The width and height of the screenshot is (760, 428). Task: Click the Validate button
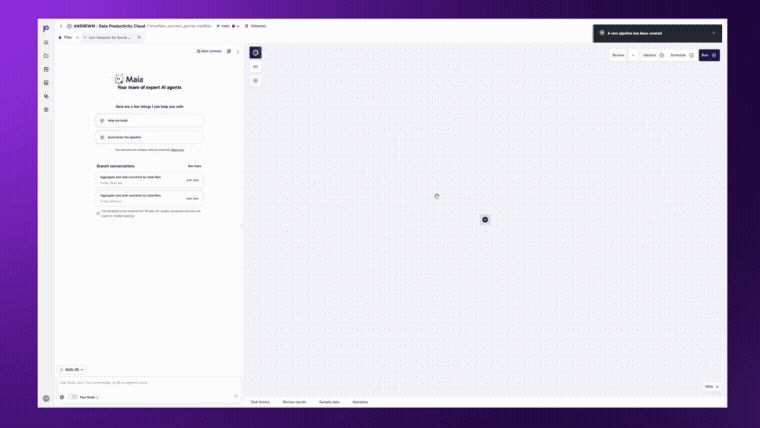coord(653,55)
